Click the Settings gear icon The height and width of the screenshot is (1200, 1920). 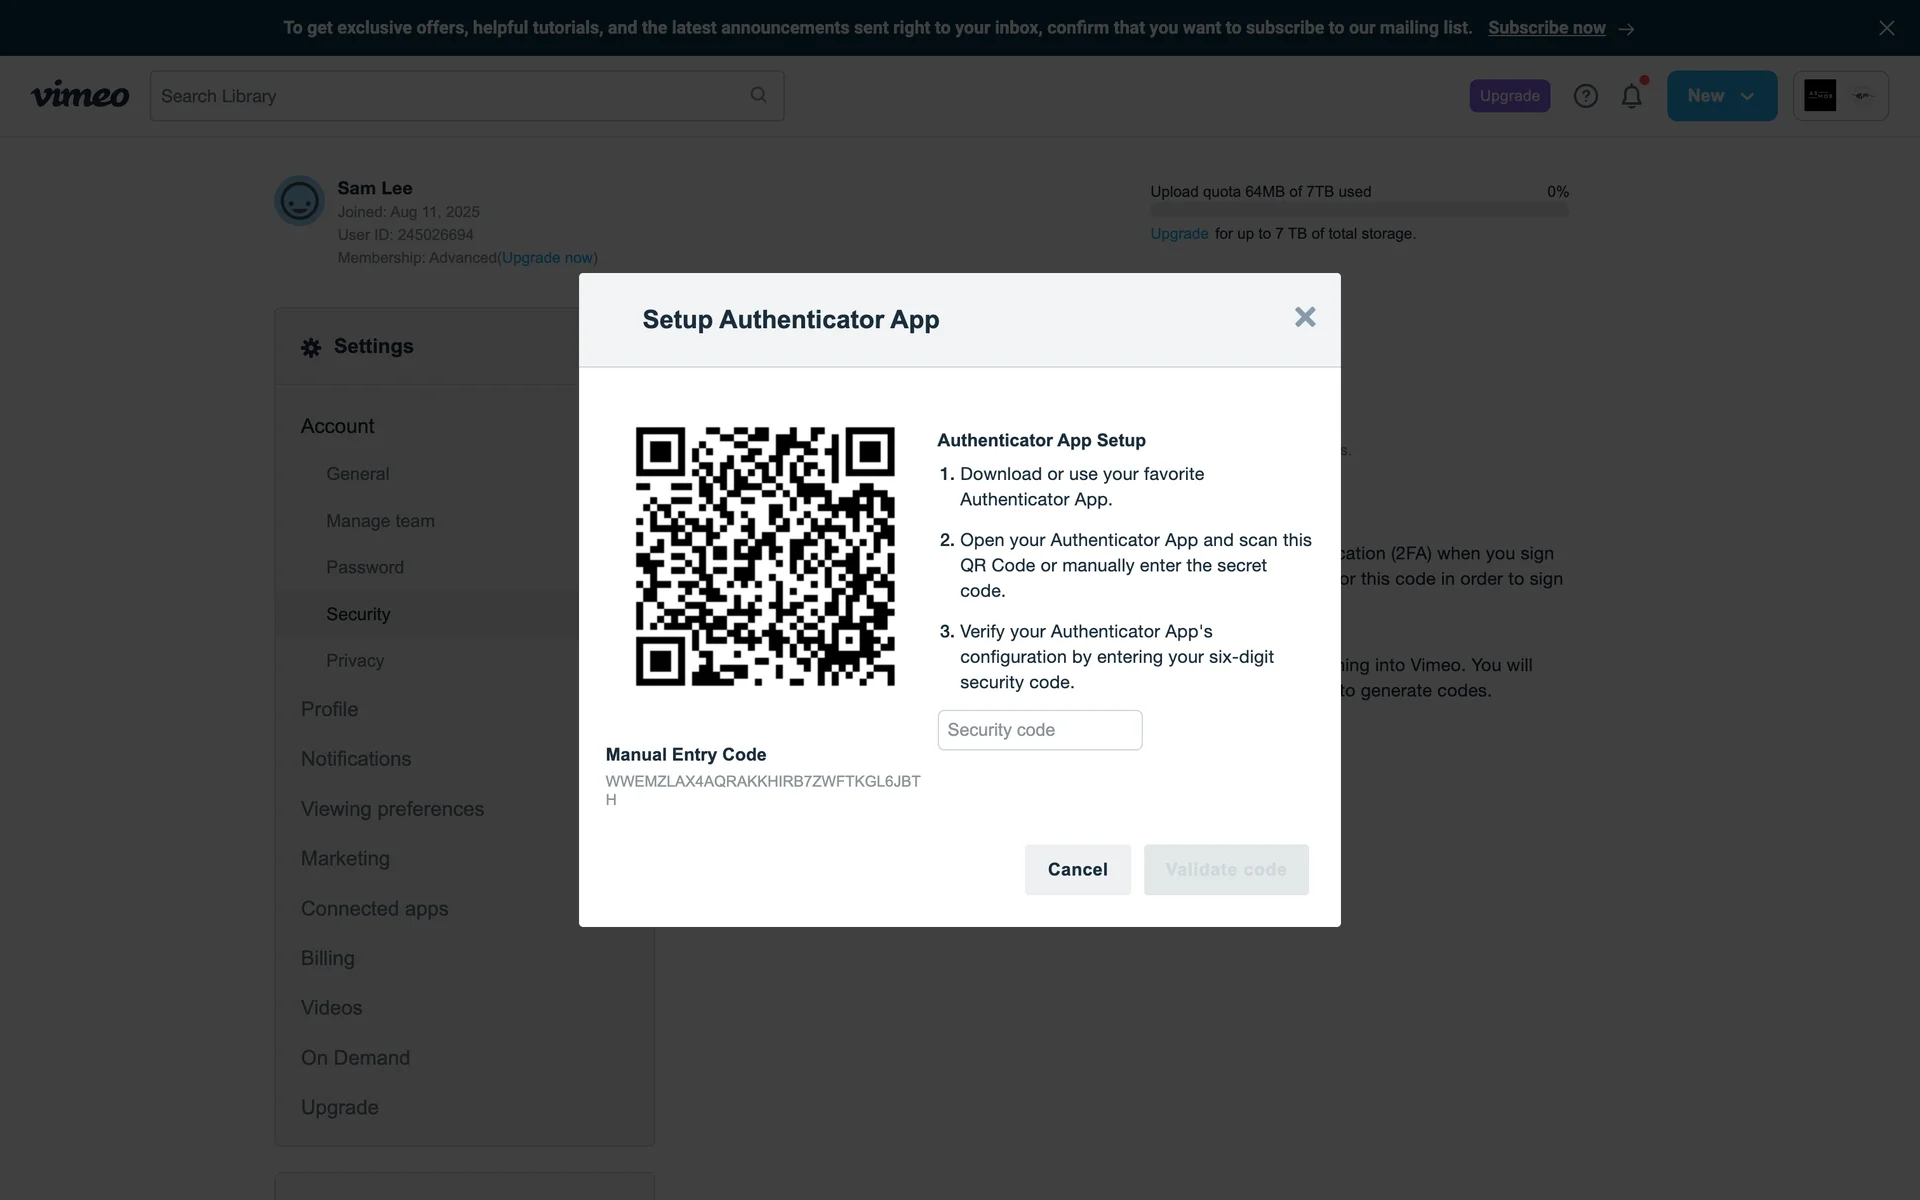(x=311, y=347)
